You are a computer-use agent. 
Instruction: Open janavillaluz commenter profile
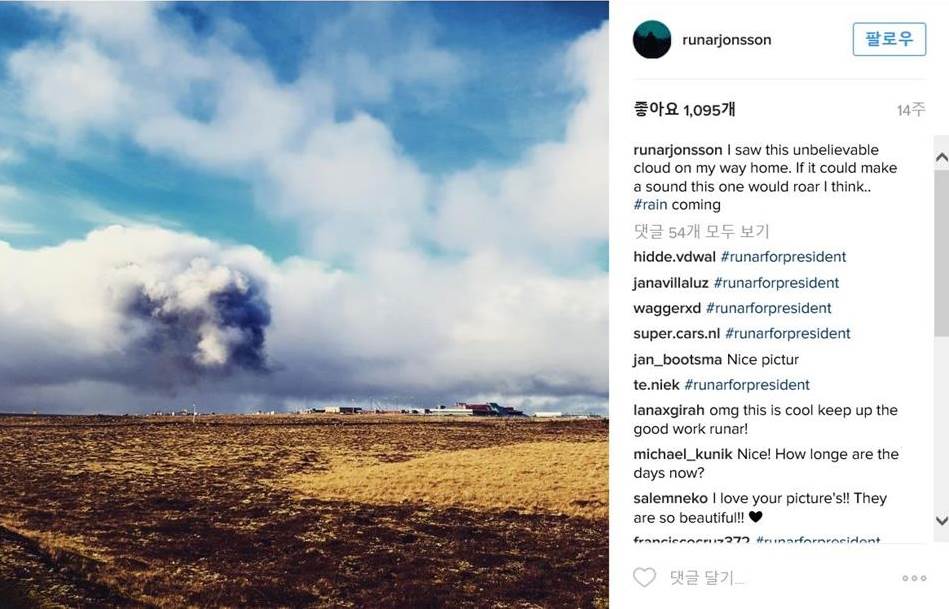click(671, 283)
